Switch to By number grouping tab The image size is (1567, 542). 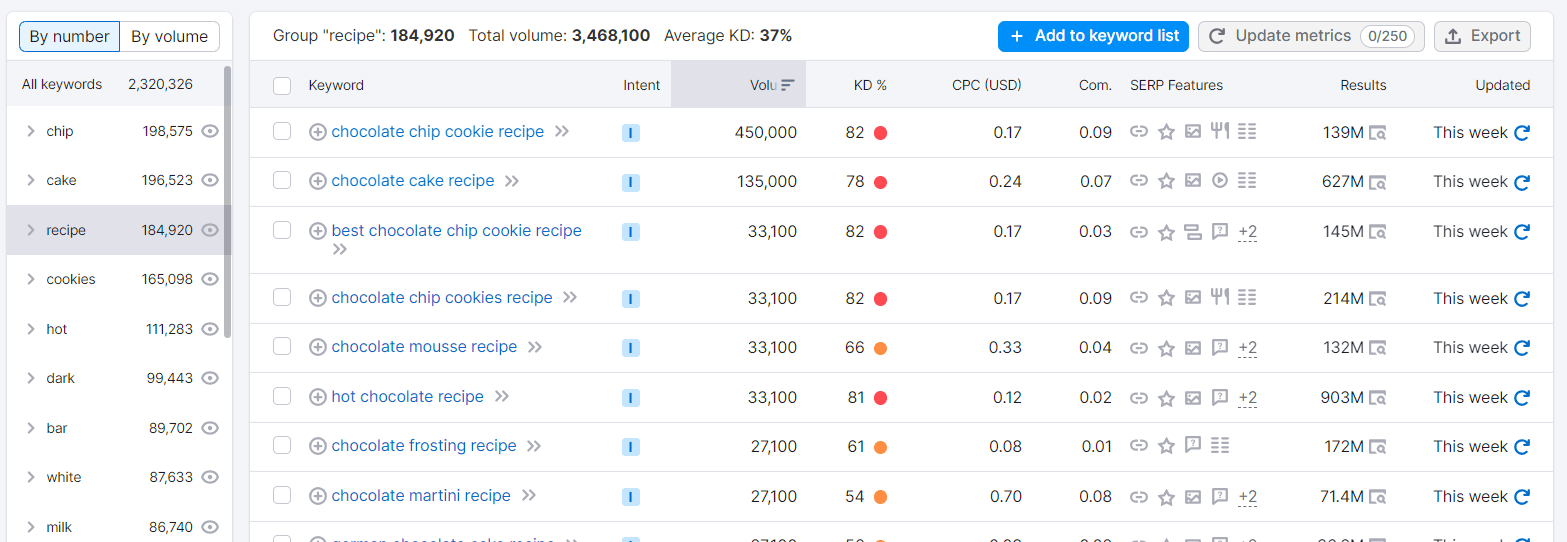tap(70, 37)
